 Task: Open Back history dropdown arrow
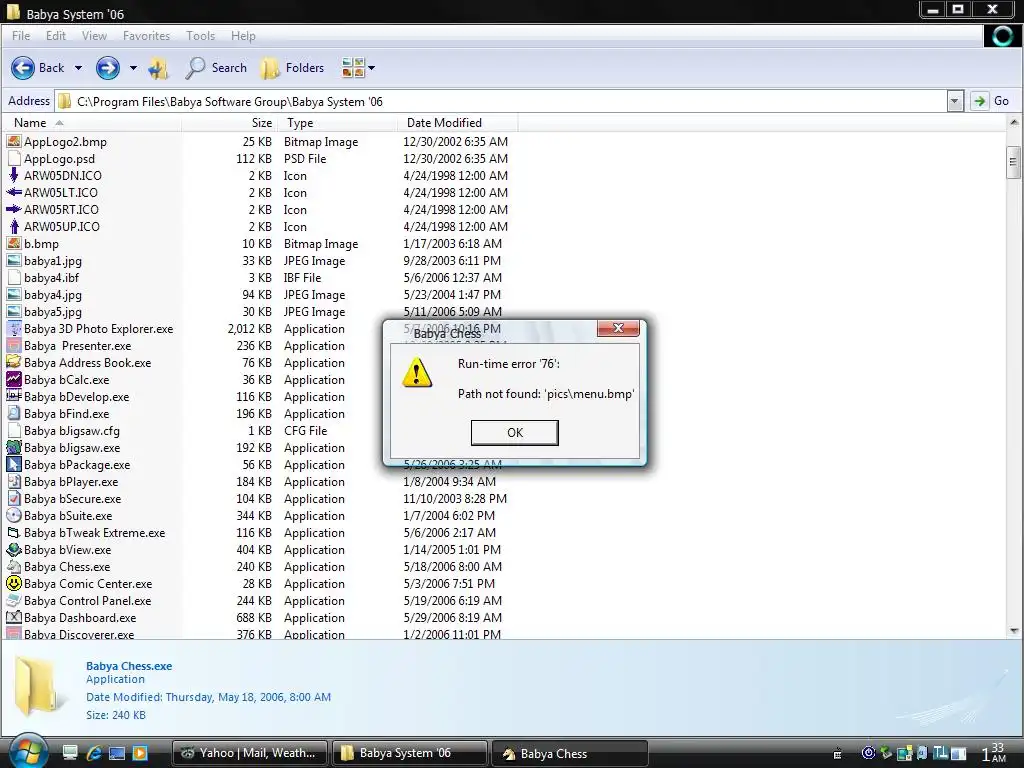pyautogui.click(x=78, y=68)
